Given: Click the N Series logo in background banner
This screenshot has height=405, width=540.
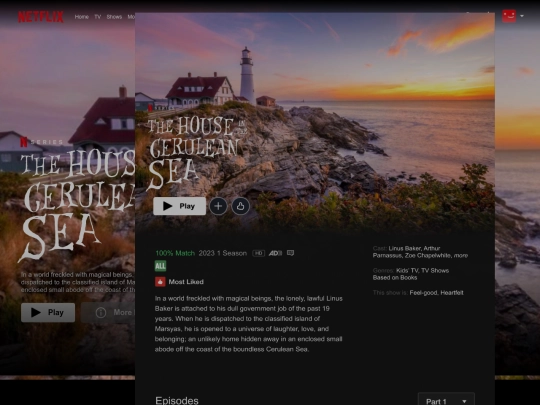Looking at the screenshot, I should [x=42, y=142].
